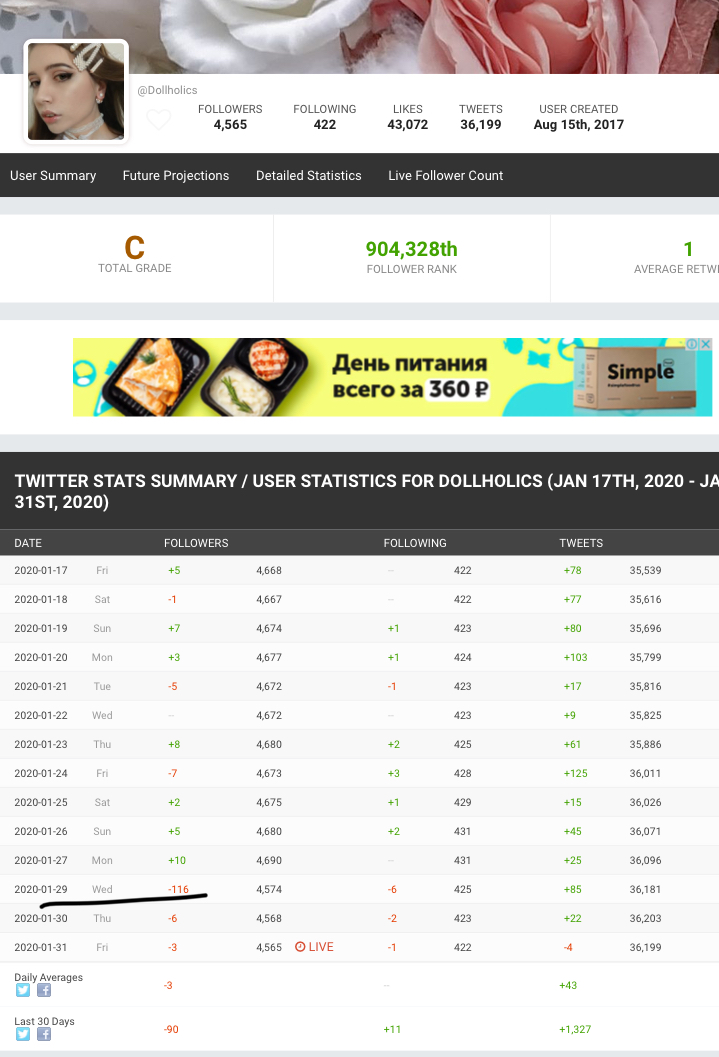Click the DATE column header

28,543
